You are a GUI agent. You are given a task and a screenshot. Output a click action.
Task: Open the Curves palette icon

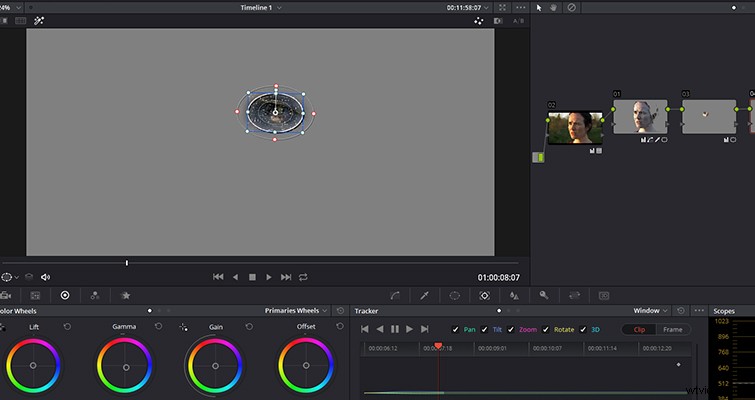(x=395, y=296)
